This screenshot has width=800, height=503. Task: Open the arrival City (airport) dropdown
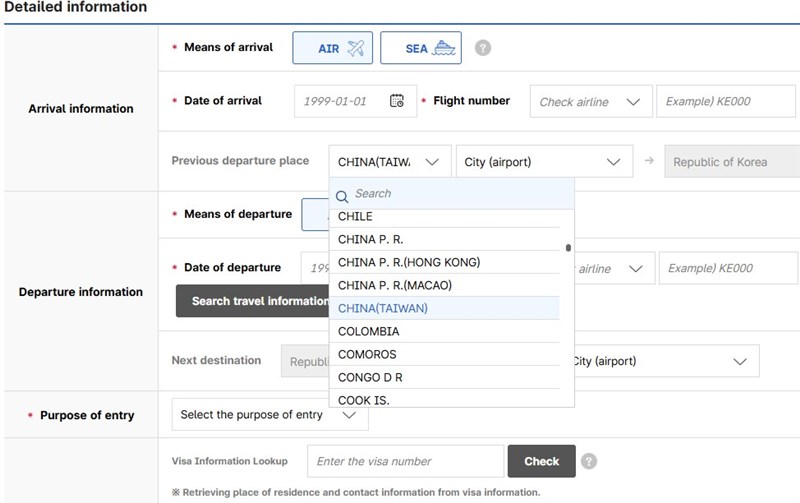(x=543, y=162)
